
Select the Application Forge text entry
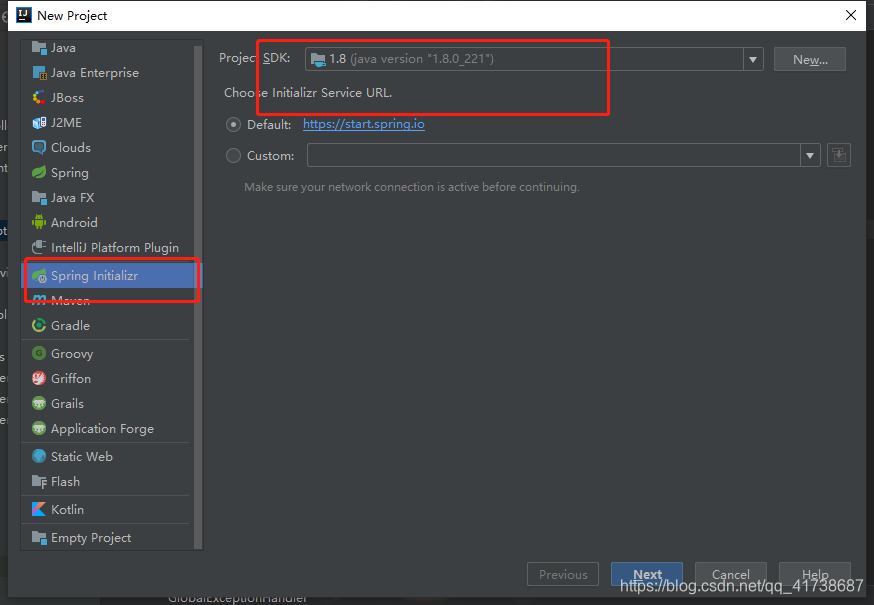click(x=103, y=429)
